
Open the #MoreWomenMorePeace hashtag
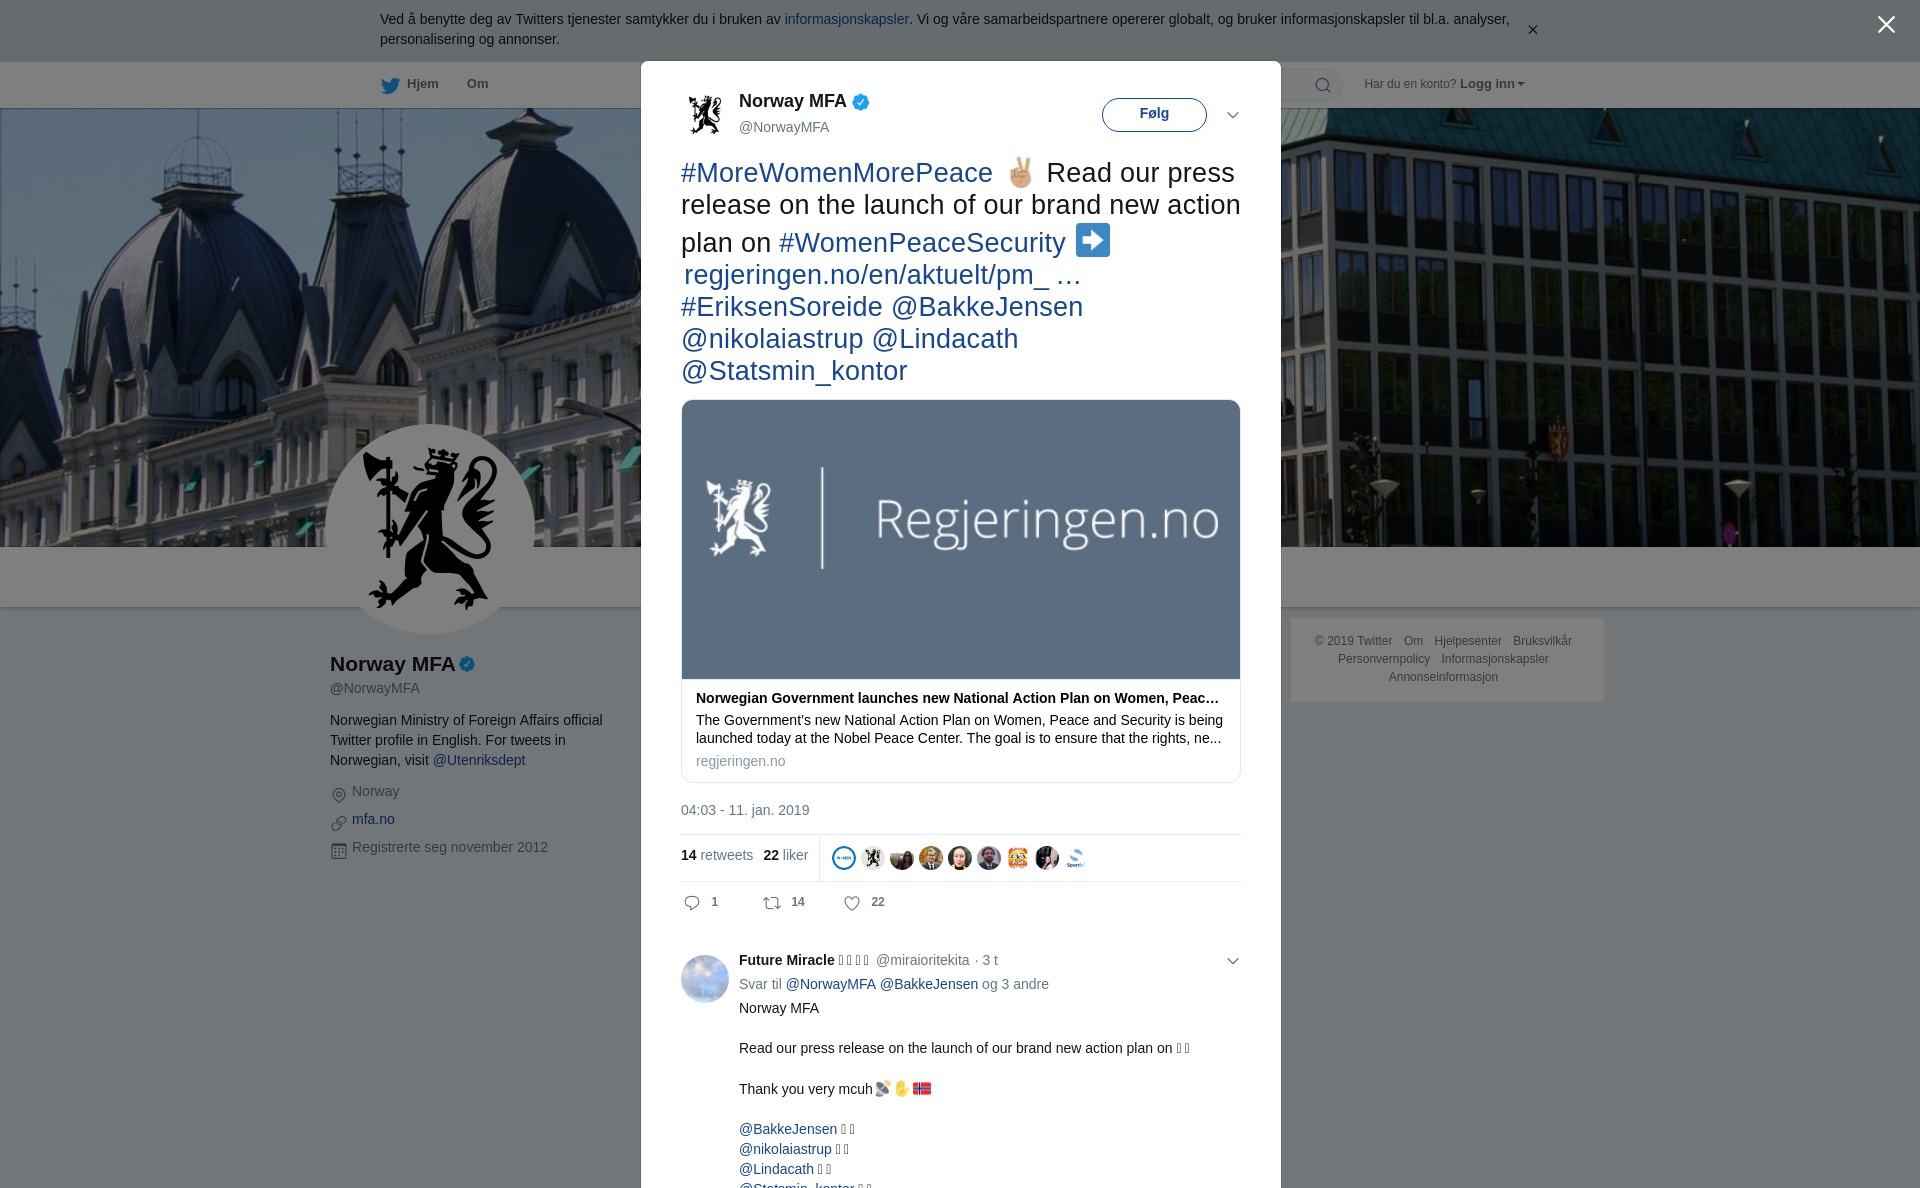pyautogui.click(x=837, y=173)
